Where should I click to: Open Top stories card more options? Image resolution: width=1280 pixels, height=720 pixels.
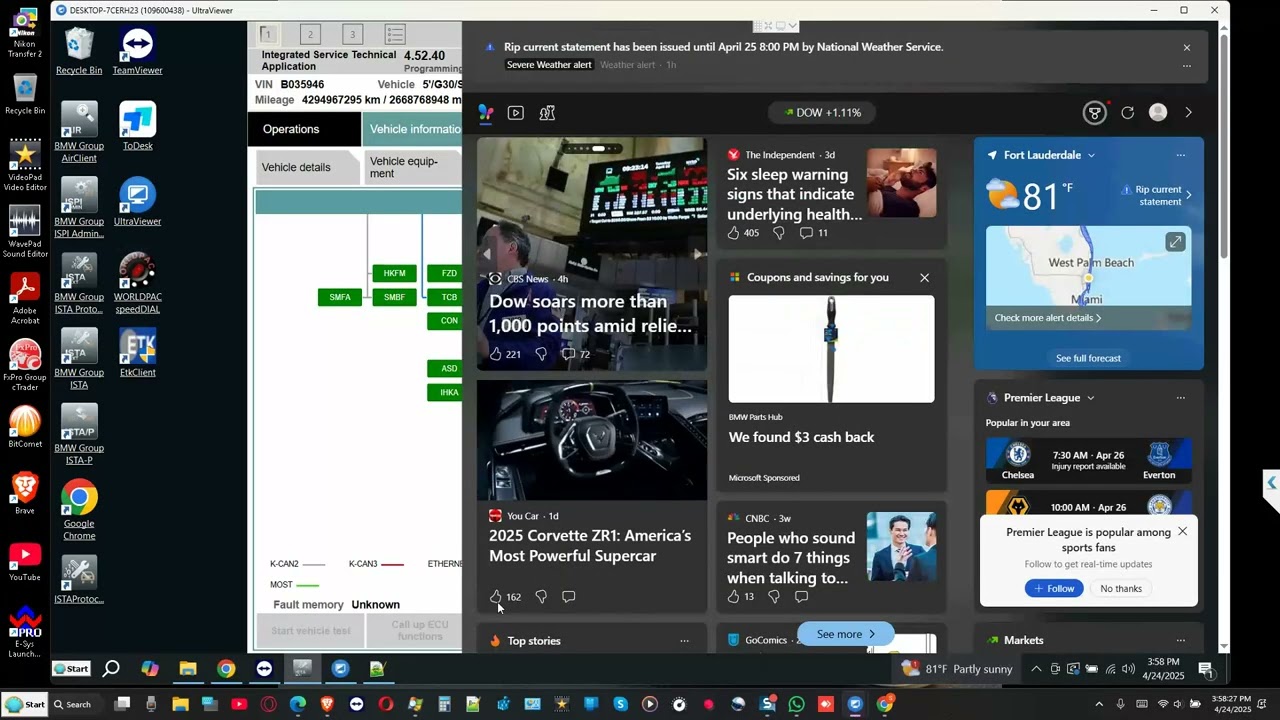point(684,641)
